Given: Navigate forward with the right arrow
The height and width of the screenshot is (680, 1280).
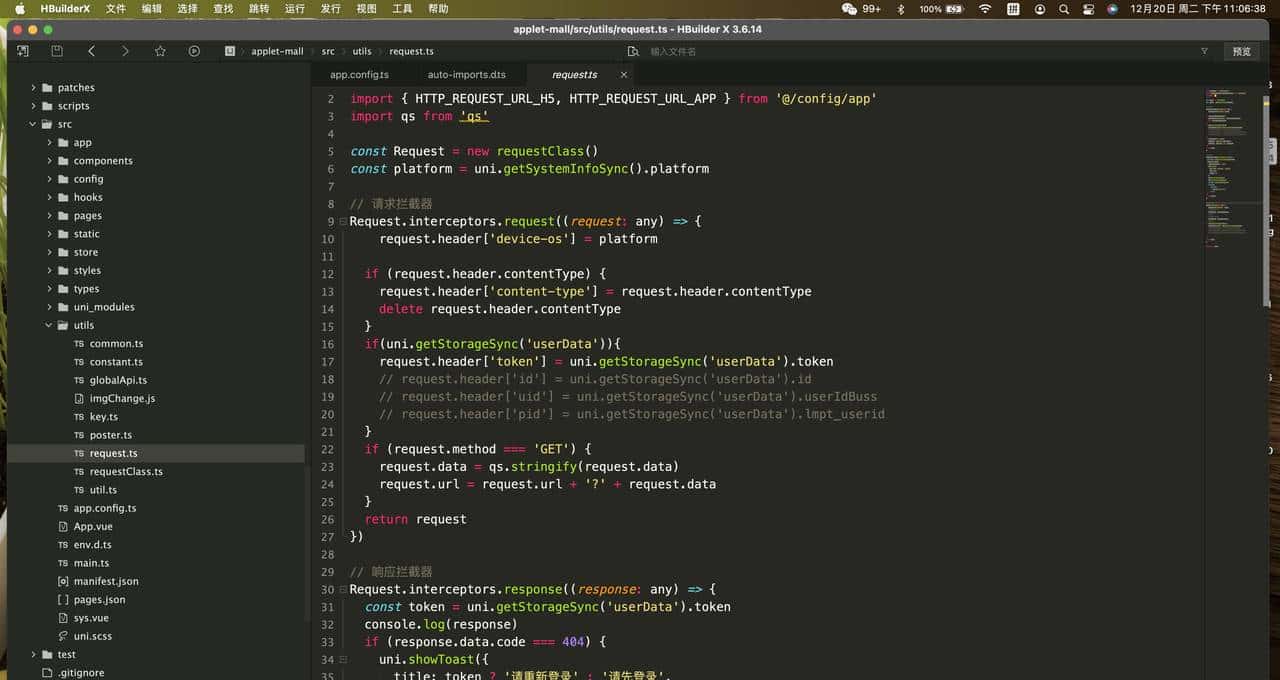Looking at the screenshot, I should coord(125,51).
